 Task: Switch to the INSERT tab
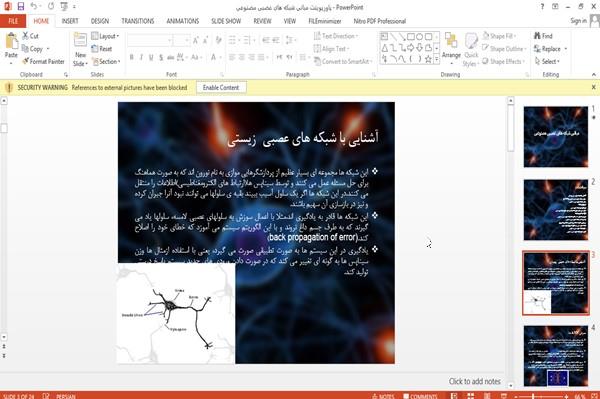[x=70, y=21]
